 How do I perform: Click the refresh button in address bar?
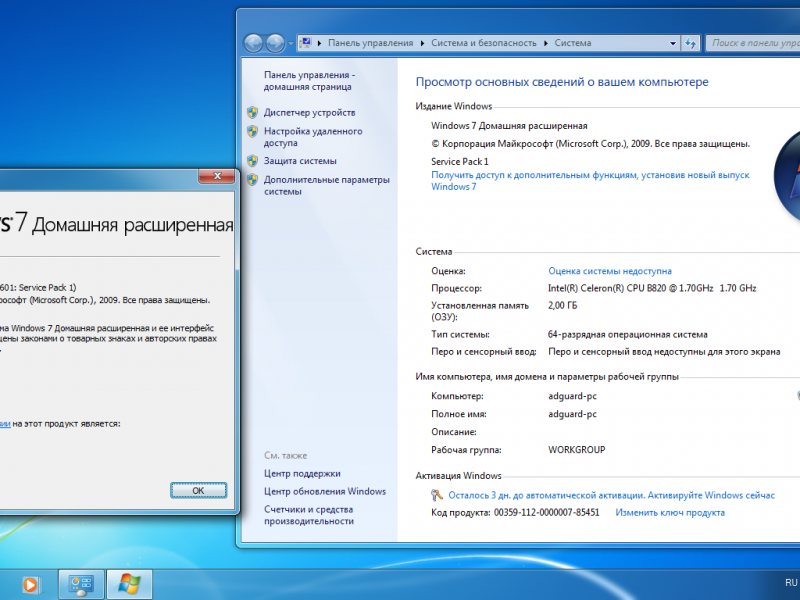(x=690, y=43)
